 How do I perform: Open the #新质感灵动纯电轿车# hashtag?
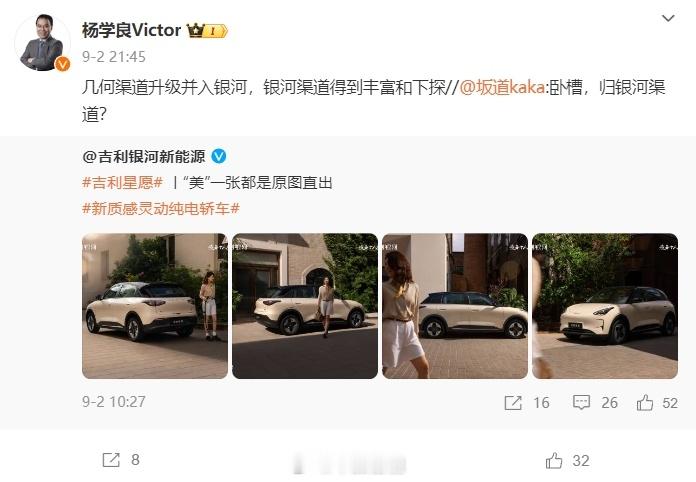[161, 208]
